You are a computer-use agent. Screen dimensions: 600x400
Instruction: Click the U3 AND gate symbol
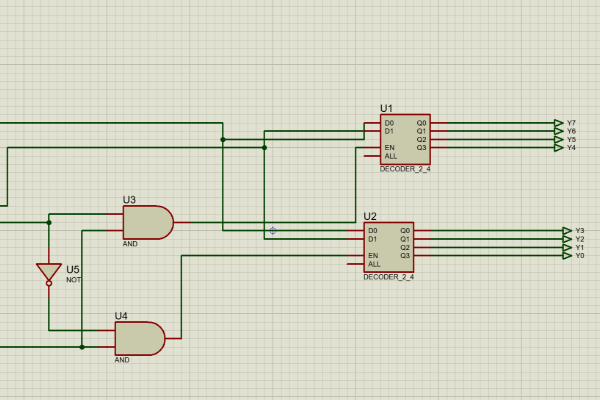(x=146, y=222)
